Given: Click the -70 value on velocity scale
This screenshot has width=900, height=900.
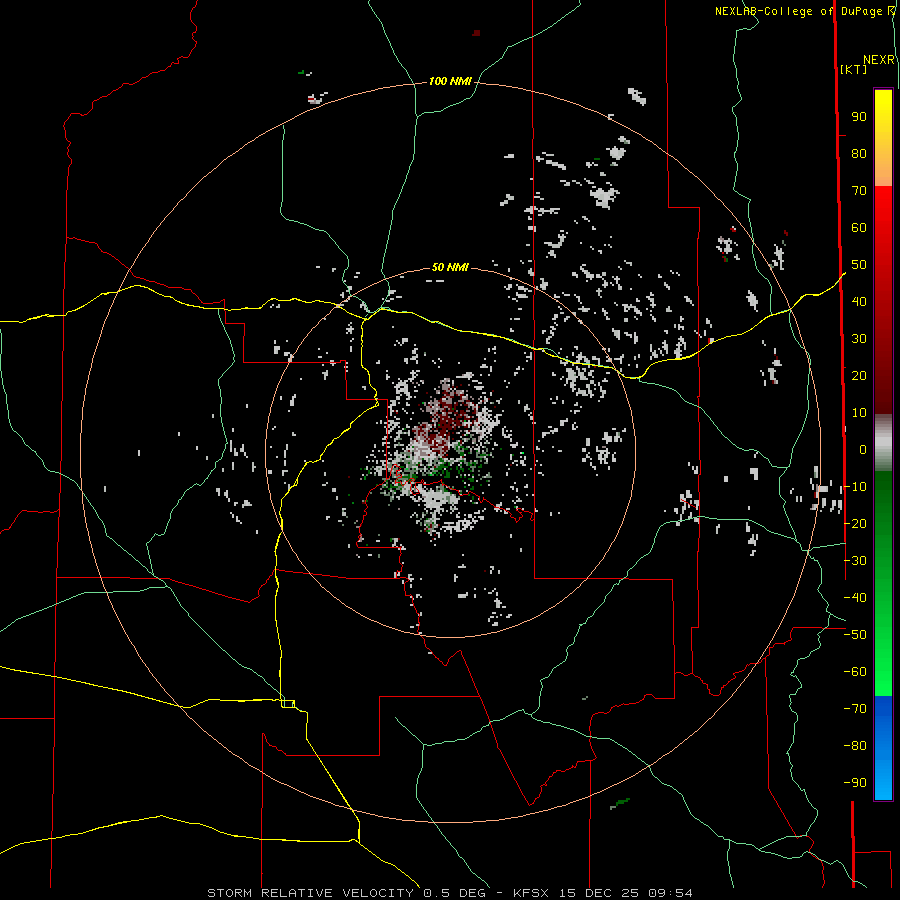Looking at the screenshot, I should point(855,709).
